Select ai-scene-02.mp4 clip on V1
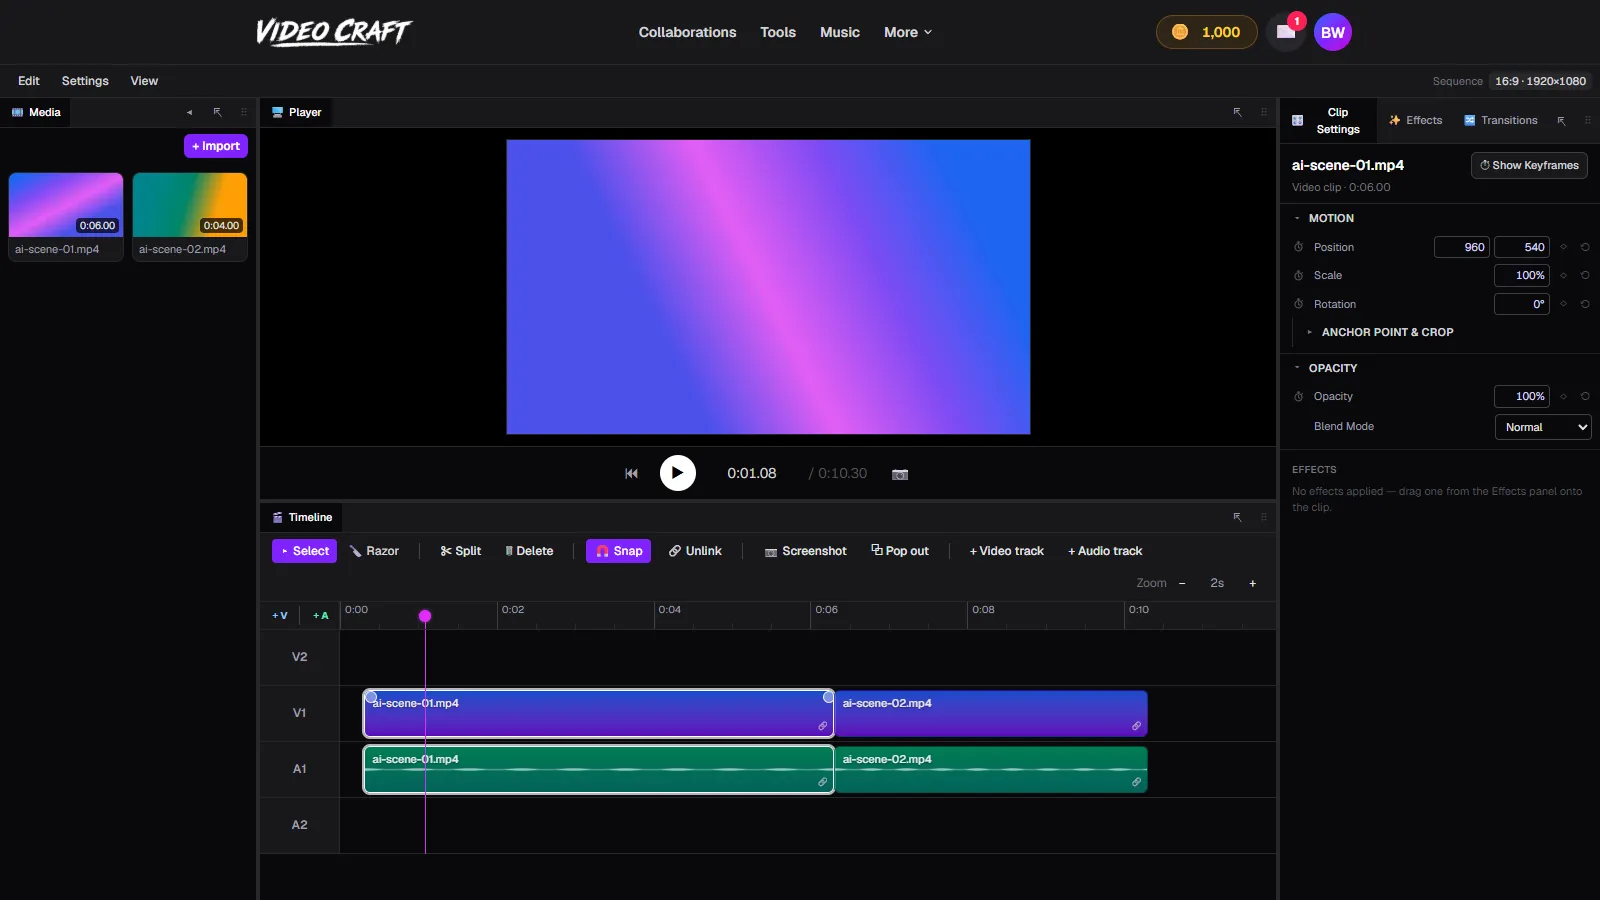 click(x=991, y=714)
